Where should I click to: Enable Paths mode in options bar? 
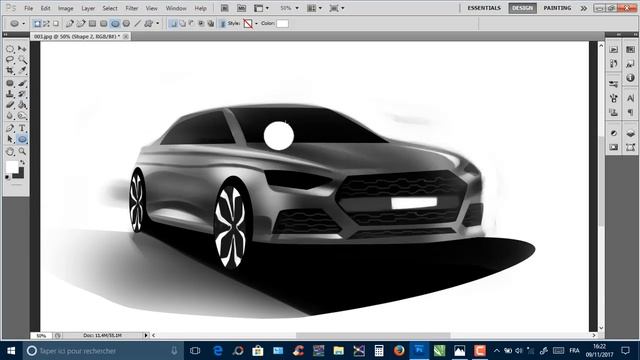tap(47, 24)
